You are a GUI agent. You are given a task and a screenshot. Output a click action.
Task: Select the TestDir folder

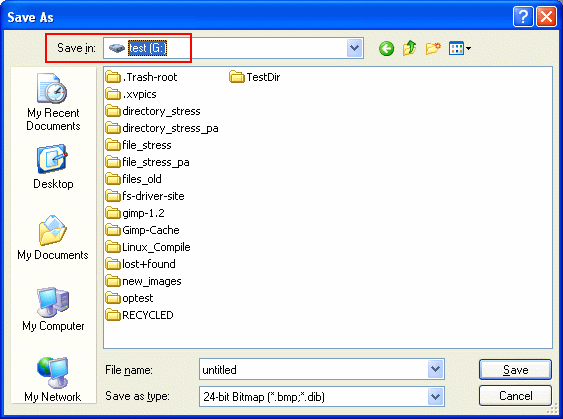255,77
